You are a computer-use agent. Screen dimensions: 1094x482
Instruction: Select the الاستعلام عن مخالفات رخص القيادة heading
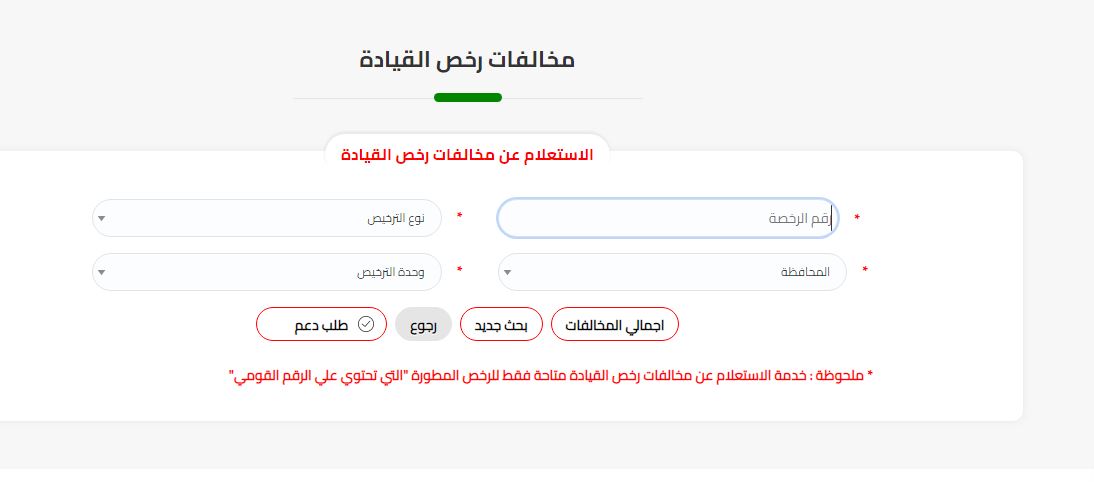pos(467,155)
